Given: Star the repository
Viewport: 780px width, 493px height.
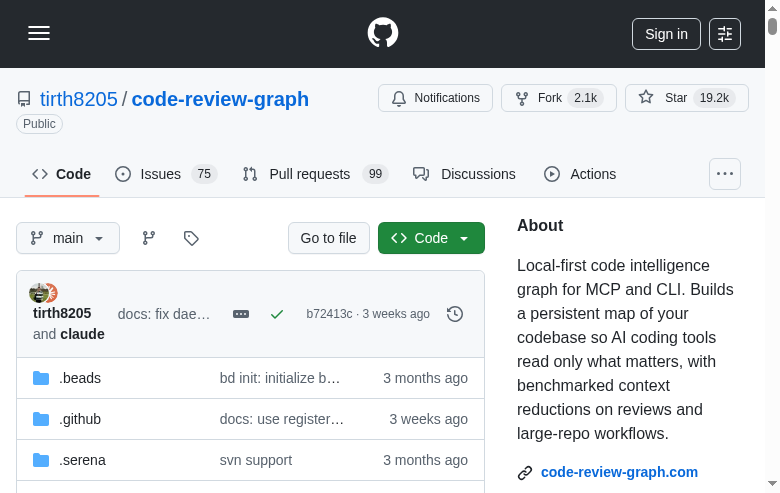Looking at the screenshot, I should click(686, 98).
